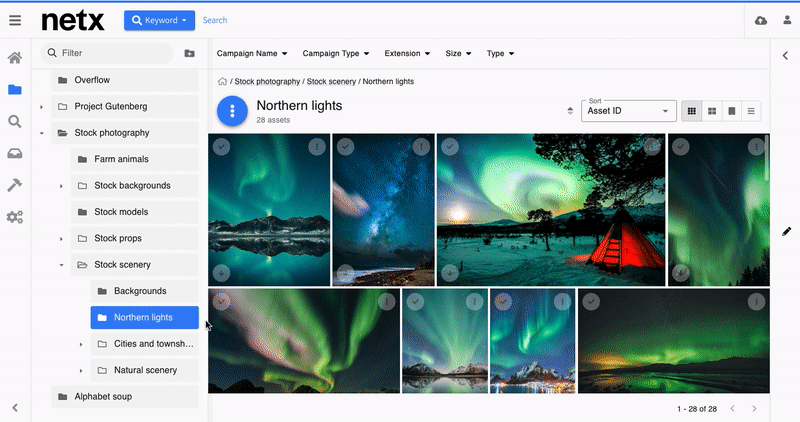Collapse the Stock photography folder

pyautogui.click(x=42, y=133)
